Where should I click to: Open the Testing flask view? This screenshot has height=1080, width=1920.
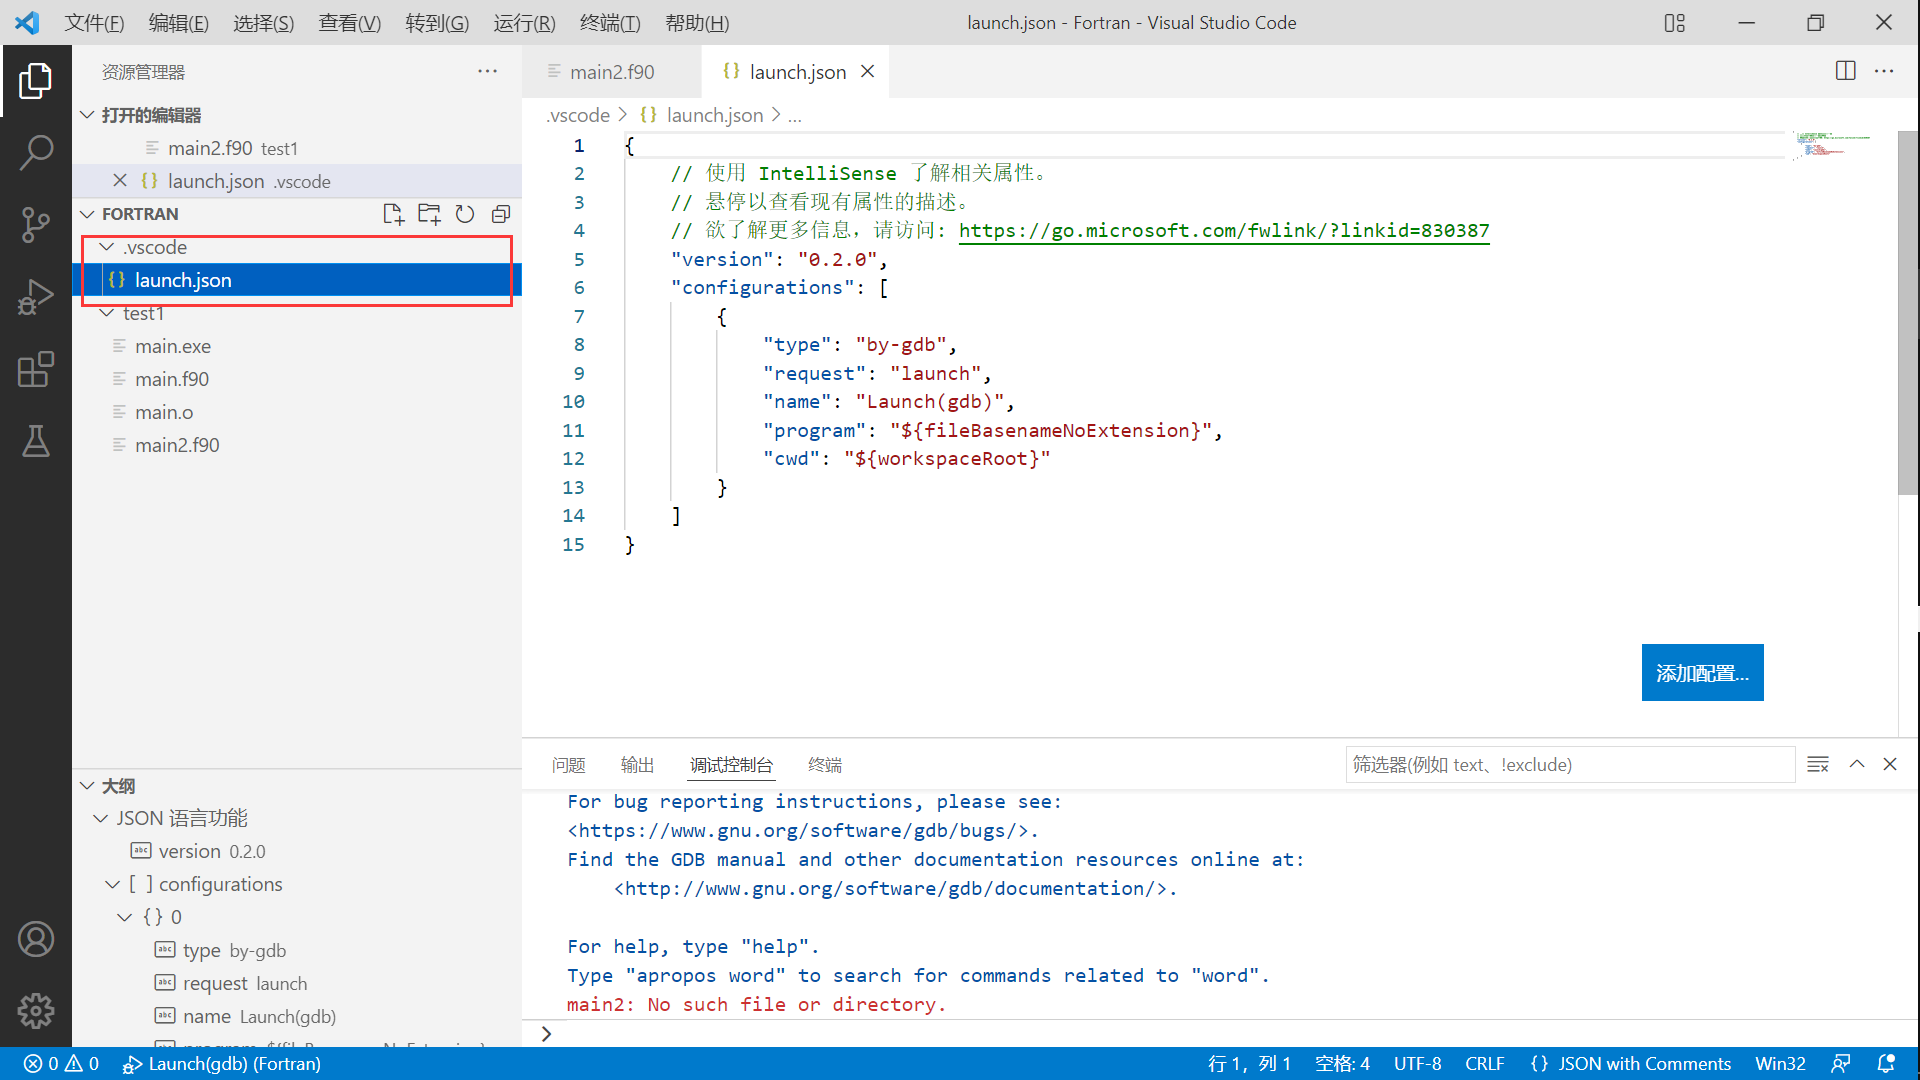36,441
